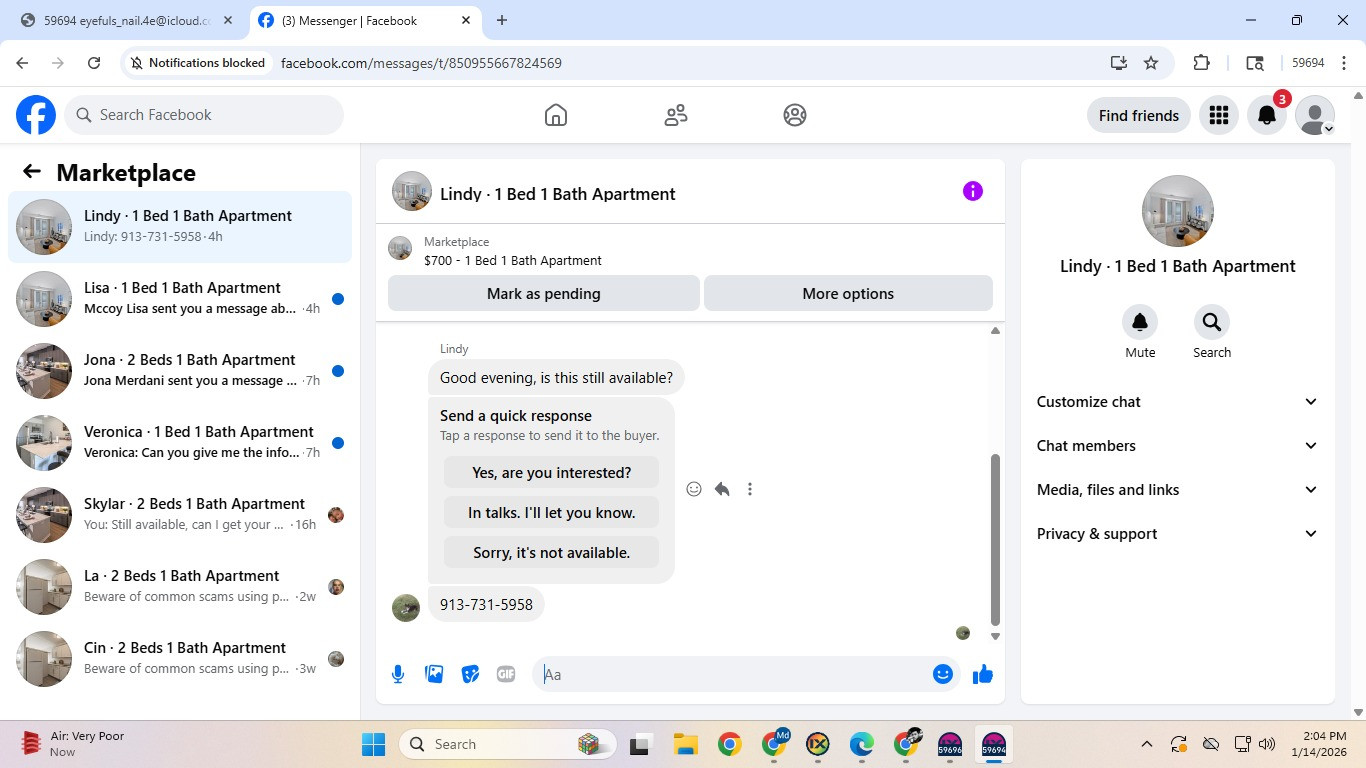Show hidden system tray icons

pyautogui.click(x=1147, y=744)
